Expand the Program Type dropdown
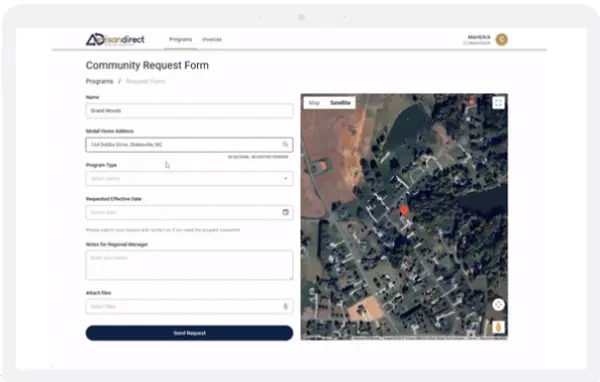 tap(189, 178)
